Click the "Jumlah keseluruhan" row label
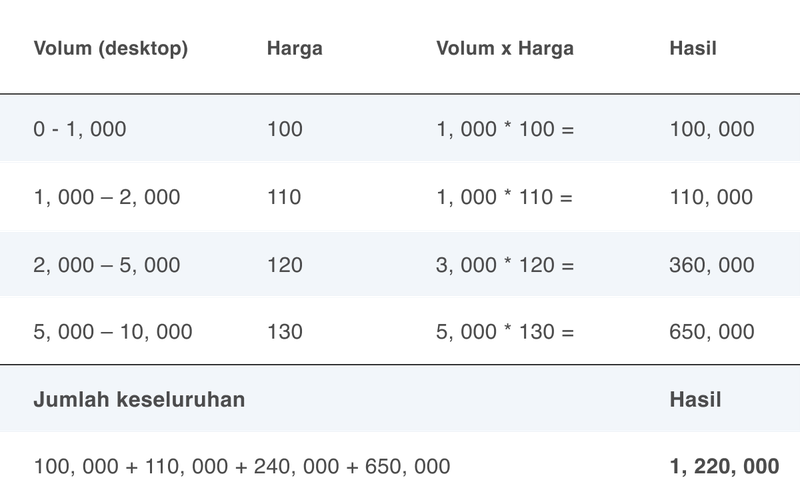Image resolution: width=800 pixels, height=500 pixels. click(140, 399)
